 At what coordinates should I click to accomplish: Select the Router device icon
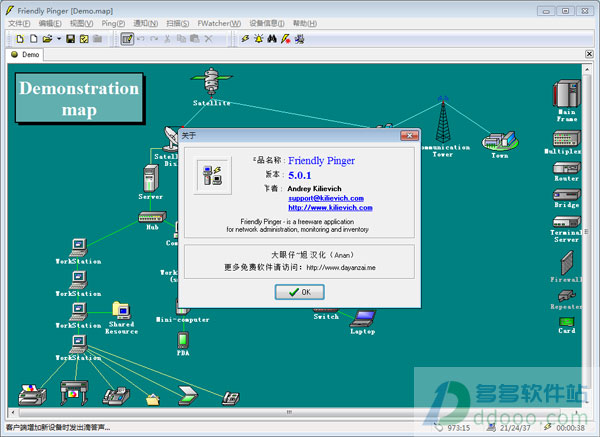tap(567, 168)
